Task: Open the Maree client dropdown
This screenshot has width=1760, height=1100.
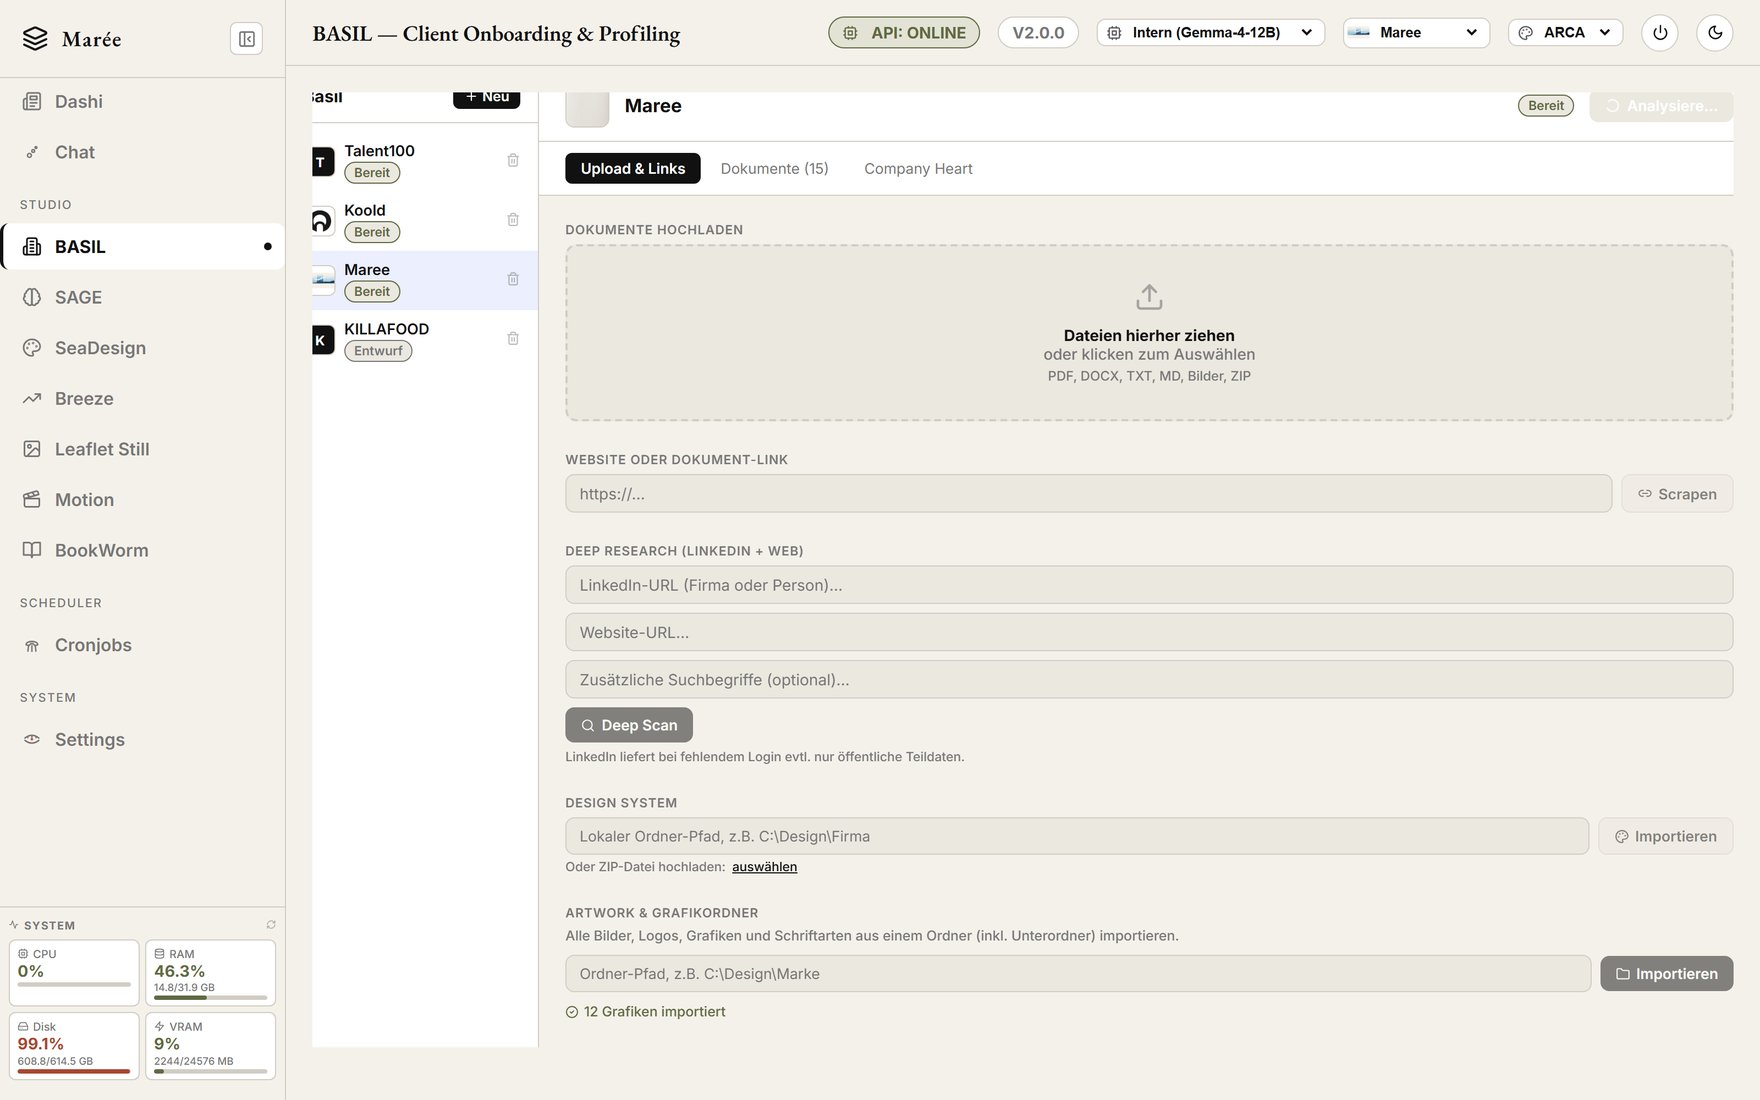Action: pyautogui.click(x=1416, y=33)
